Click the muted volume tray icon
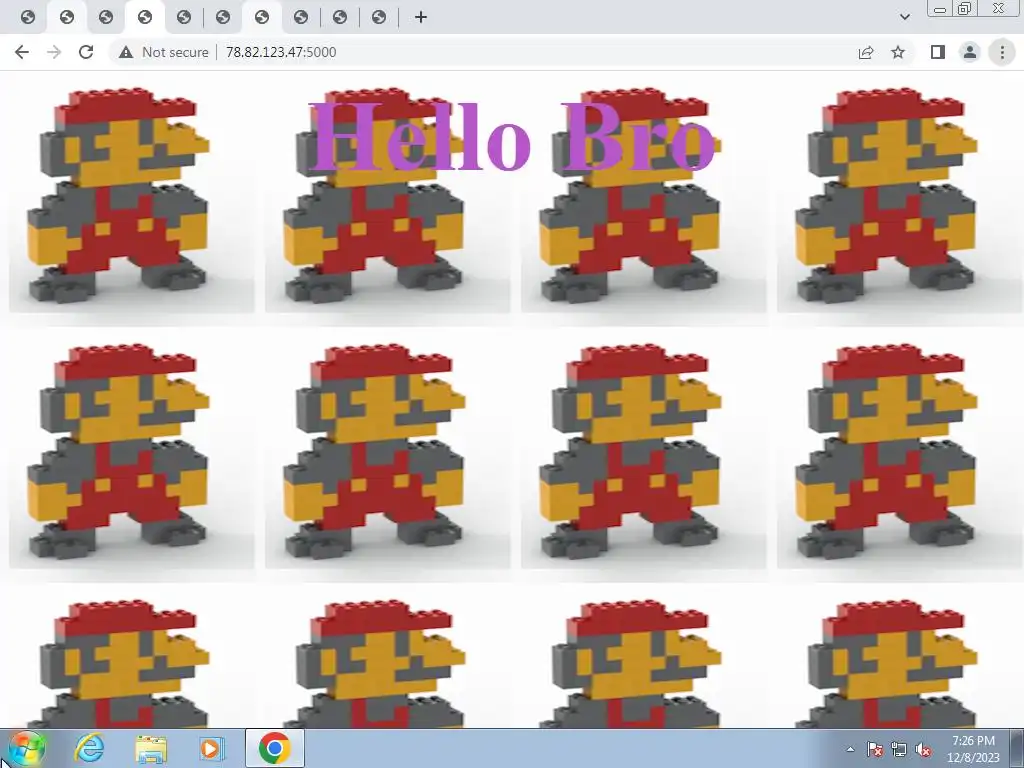The image size is (1024, 768). pos(923,749)
